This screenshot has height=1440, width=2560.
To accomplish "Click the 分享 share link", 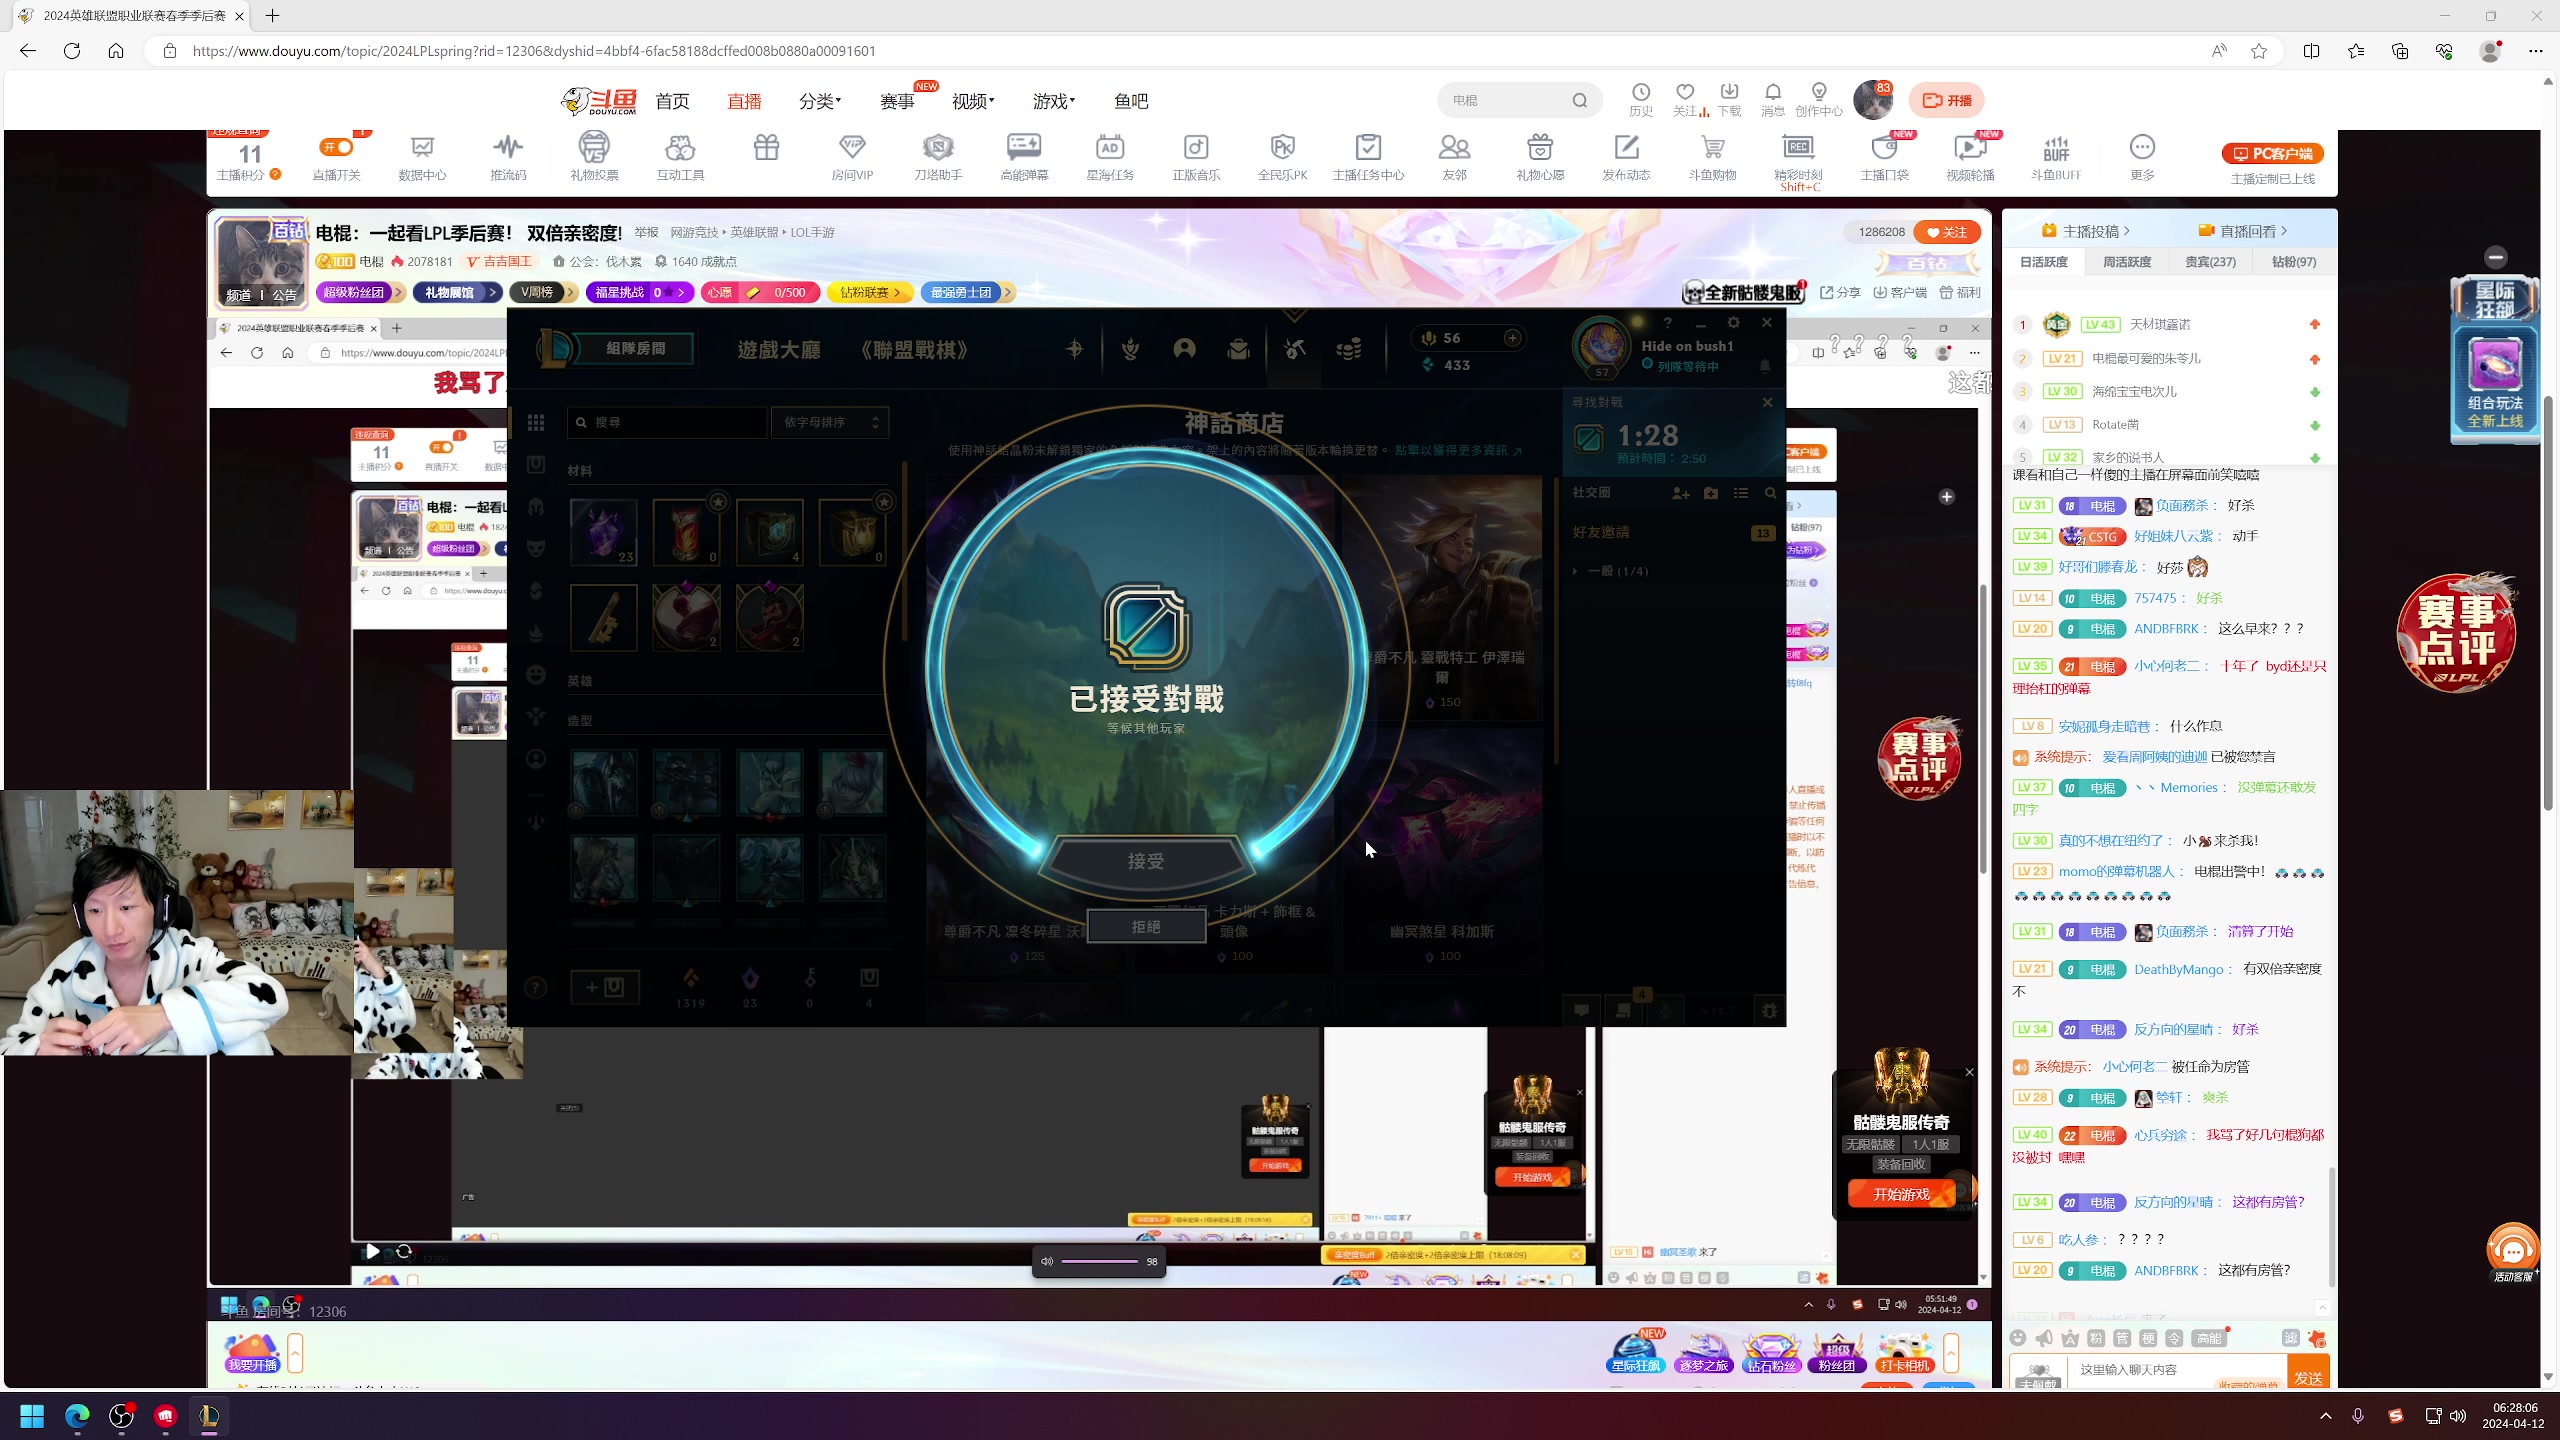I will point(1840,292).
